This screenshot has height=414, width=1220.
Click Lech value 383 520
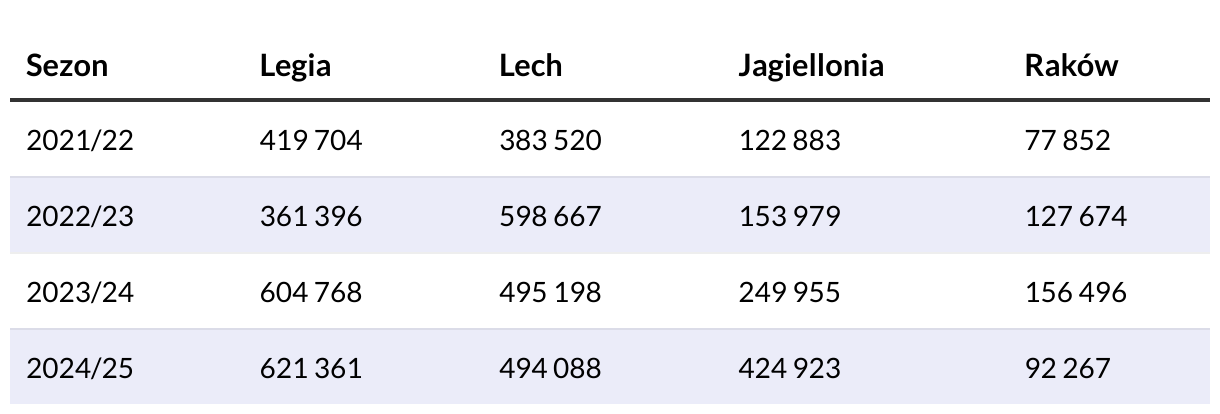550,140
